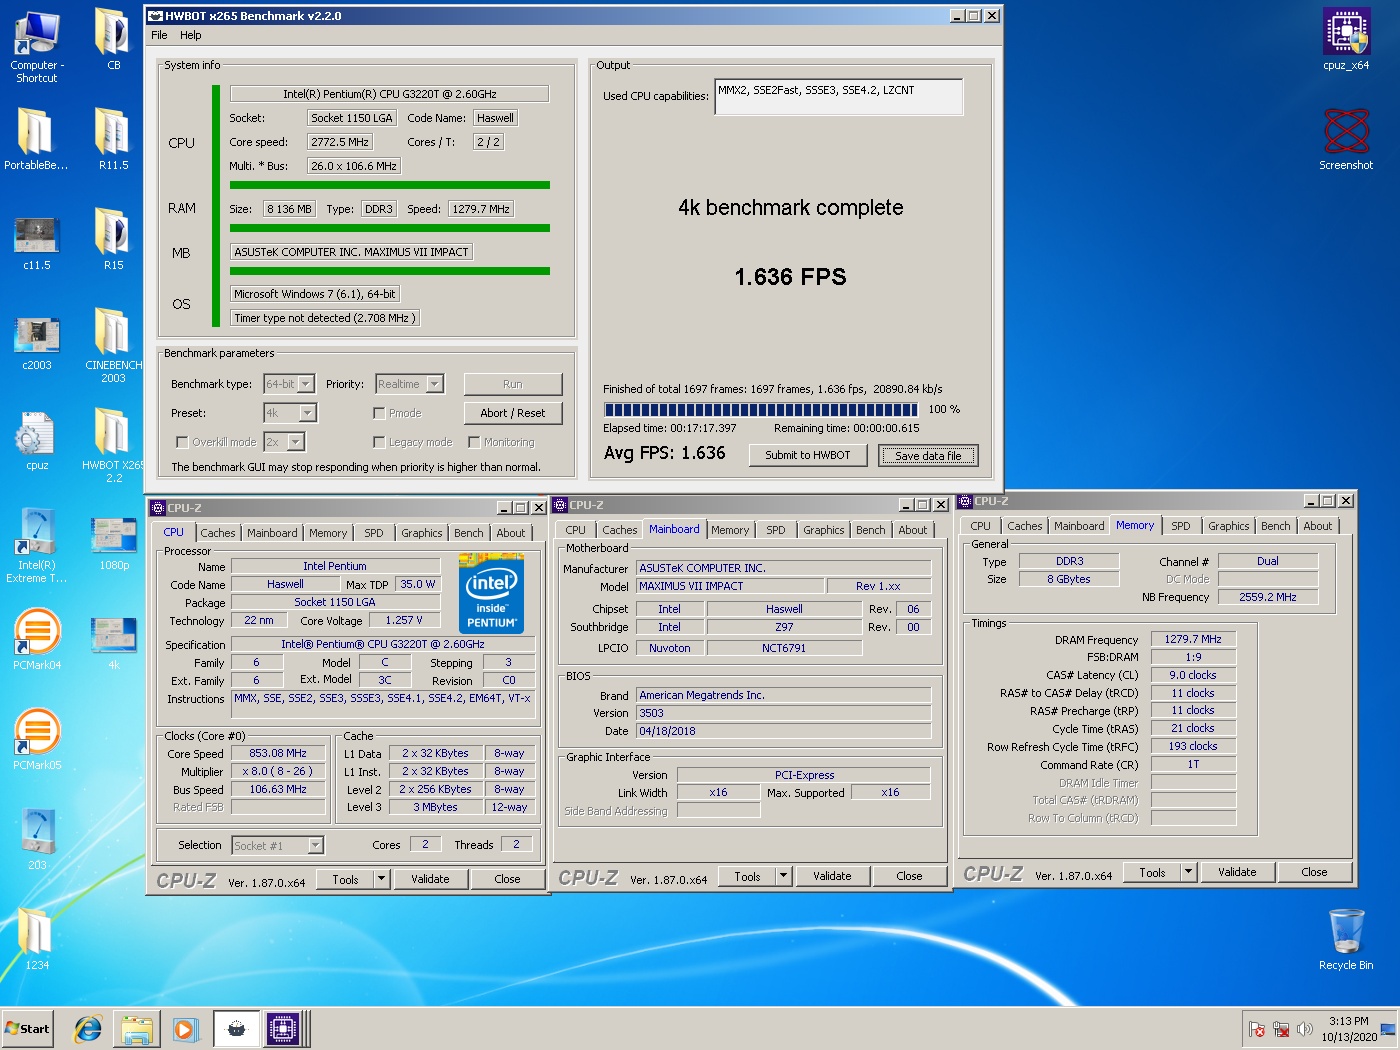Enable the Overkill mode checkbox
The image size is (1400, 1050).
(182, 442)
